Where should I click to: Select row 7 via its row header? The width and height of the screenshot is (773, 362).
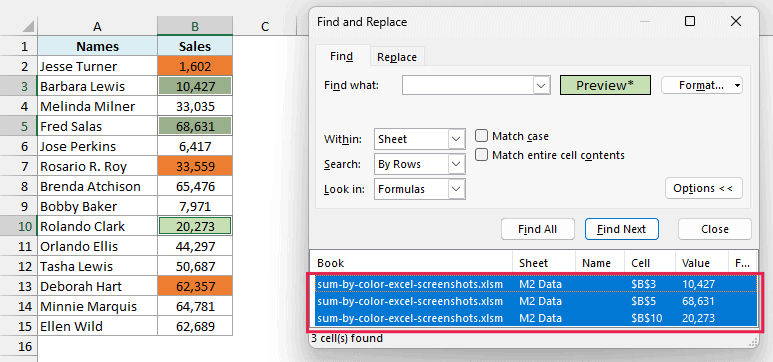[19, 166]
